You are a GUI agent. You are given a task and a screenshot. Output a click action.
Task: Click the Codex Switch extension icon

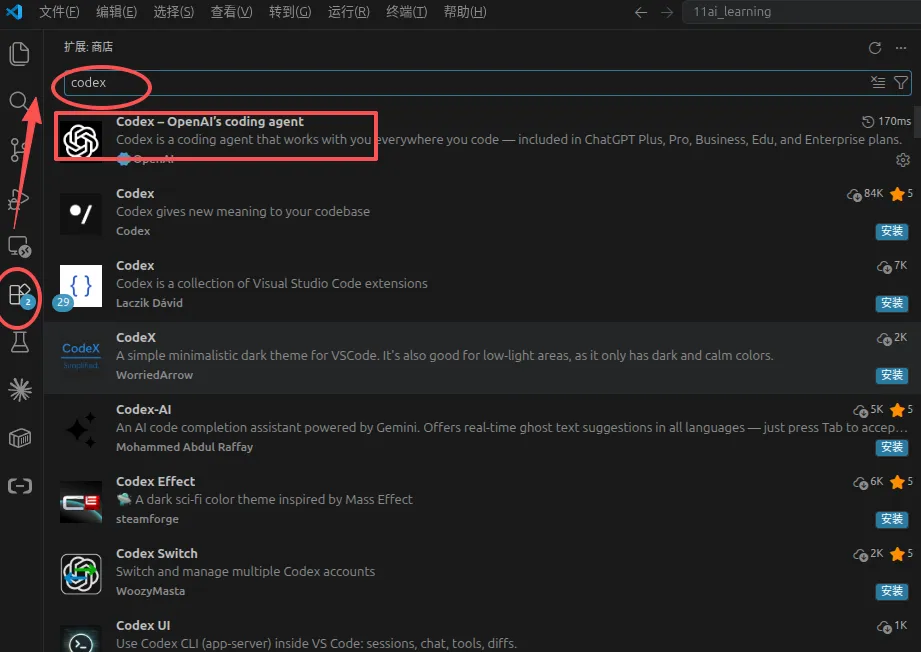click(x=81, y=574)
